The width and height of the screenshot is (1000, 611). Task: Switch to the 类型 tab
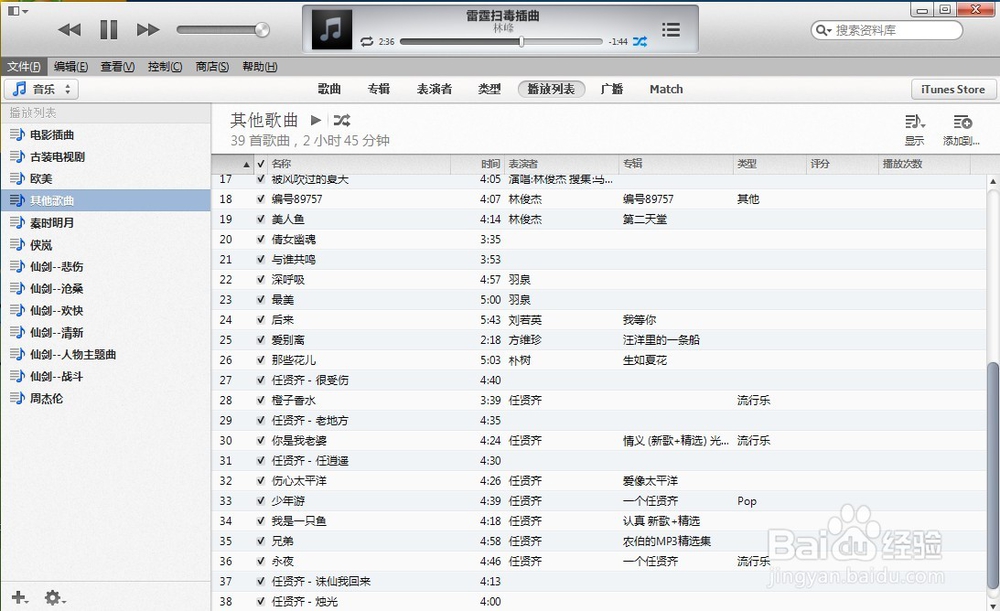click(489, 89)
